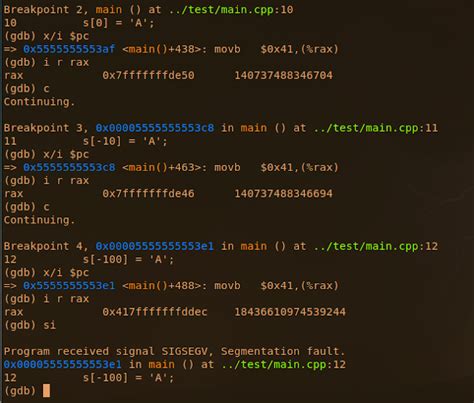Screen dimensions: 474x403
Task: Click the first s[-100] = 'A'; line
Action: (128, 259)
